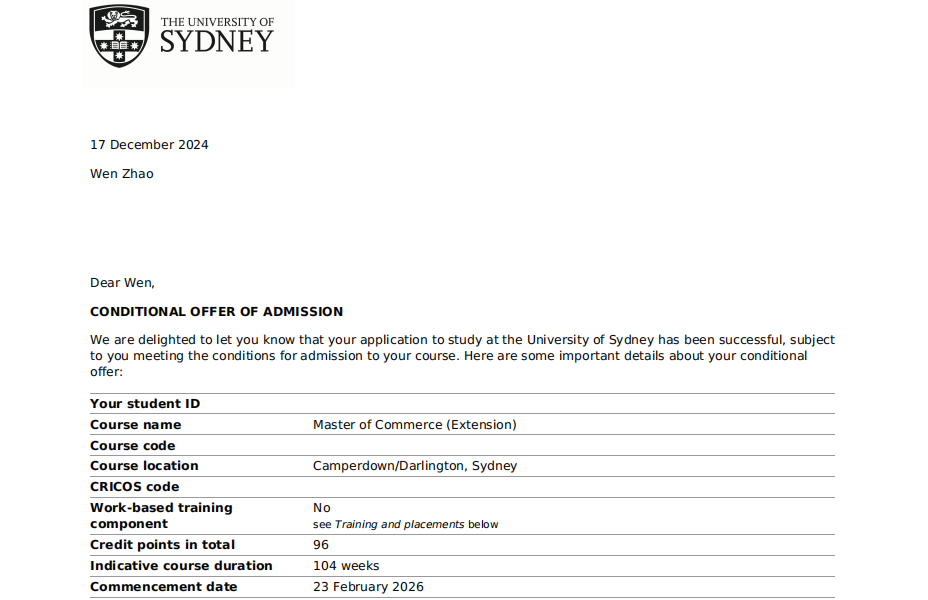
Task: Click the recipient name Wen Zhao
Action: tap(122, 174)
